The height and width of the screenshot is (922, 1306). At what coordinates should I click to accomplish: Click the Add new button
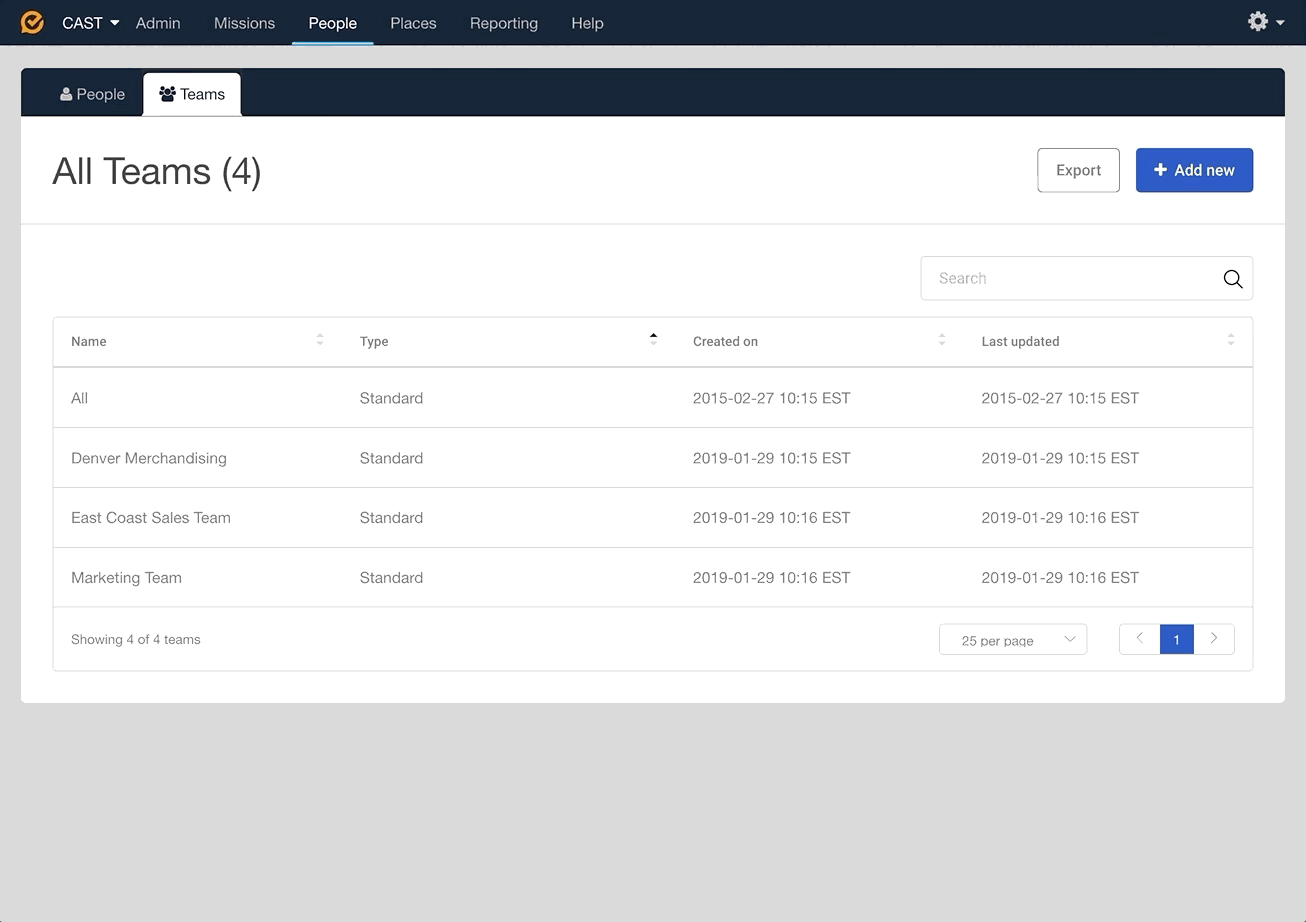coord(1194,170)
